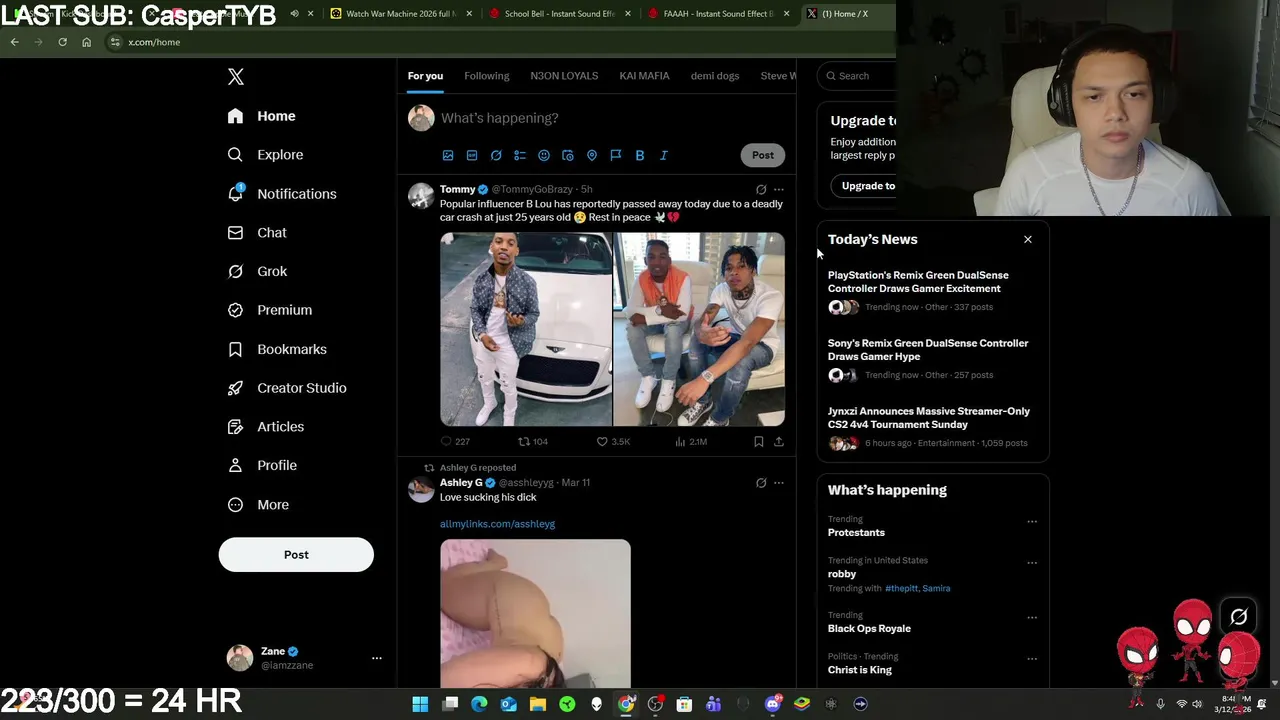Open Grok in the sidebar
Image resolution: width=1280 pixels, height=720 pixels.
(x=257, y=272)
